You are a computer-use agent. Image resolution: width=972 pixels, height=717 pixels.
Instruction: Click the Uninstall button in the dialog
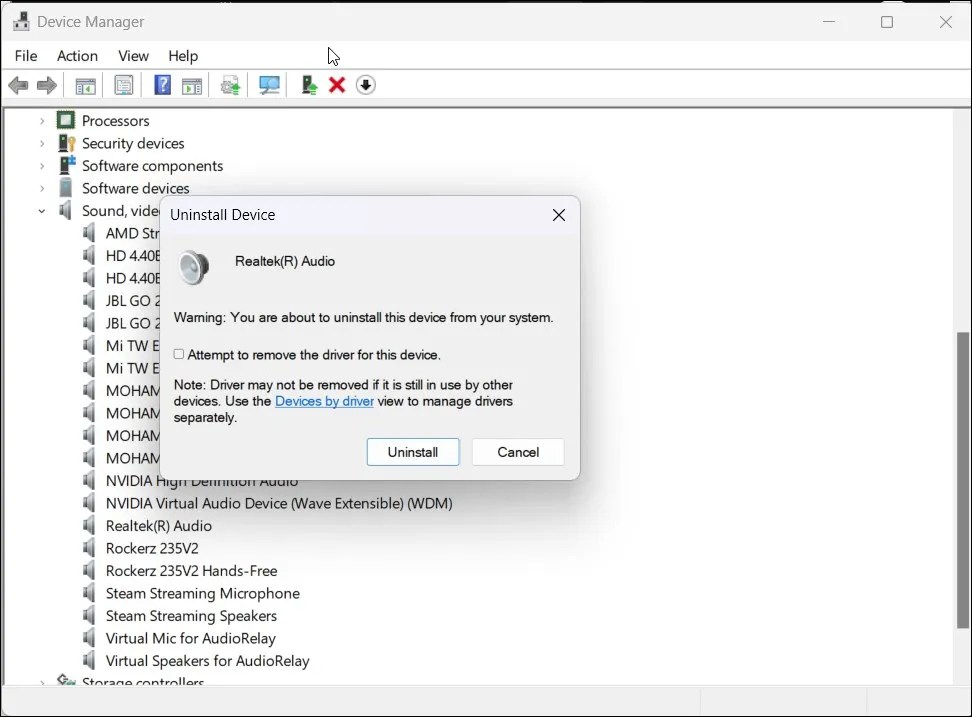413,451
